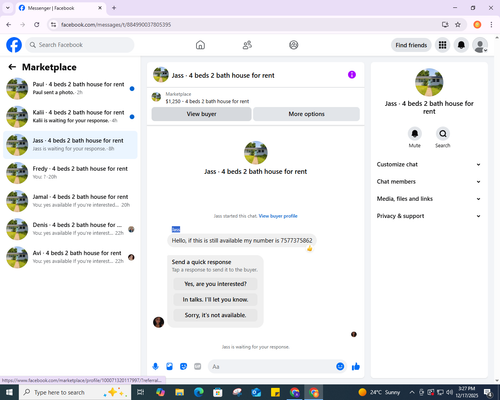Open Sticky Notes from the taskbar
500x400 pixels.
coord(275,392)
